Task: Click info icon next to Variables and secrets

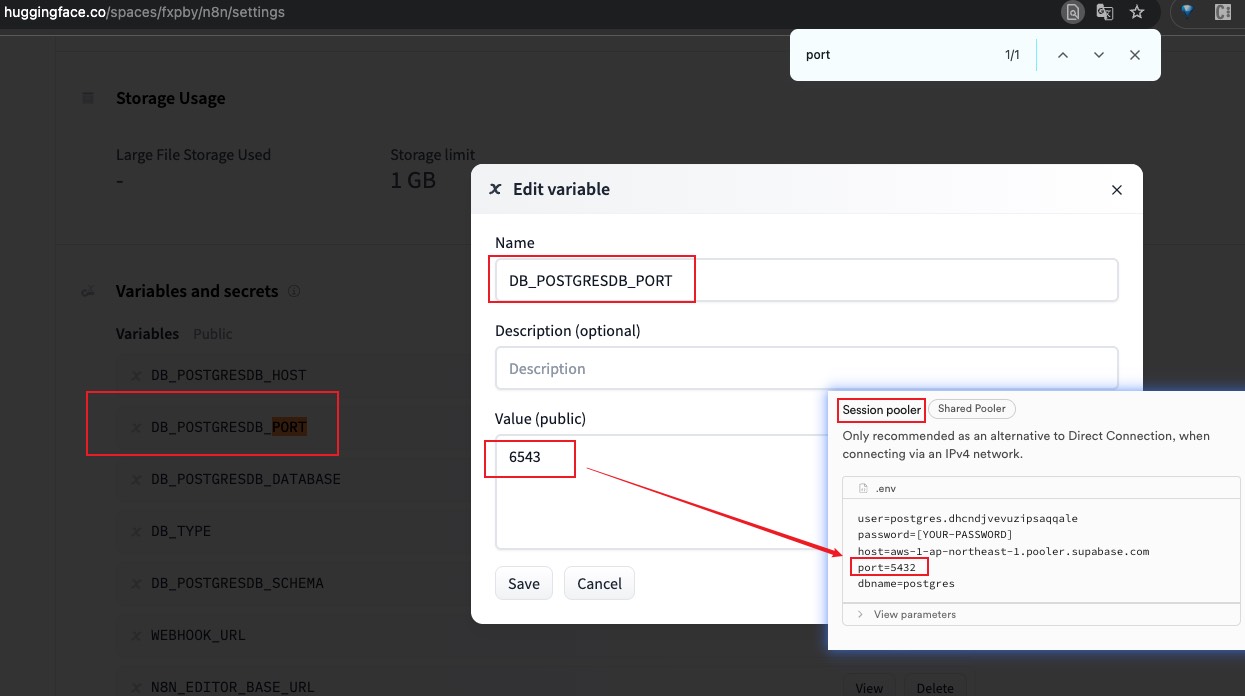Action: [x=294, y=291]
